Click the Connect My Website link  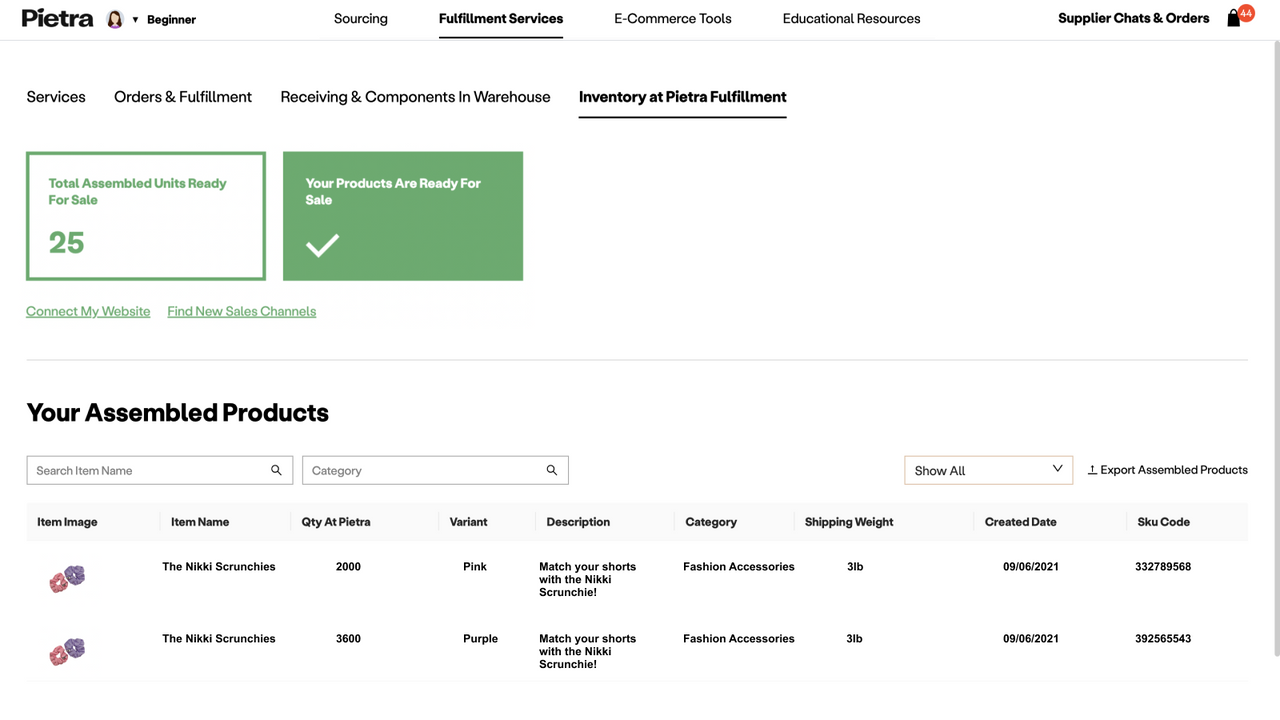(x=88, y=311)
